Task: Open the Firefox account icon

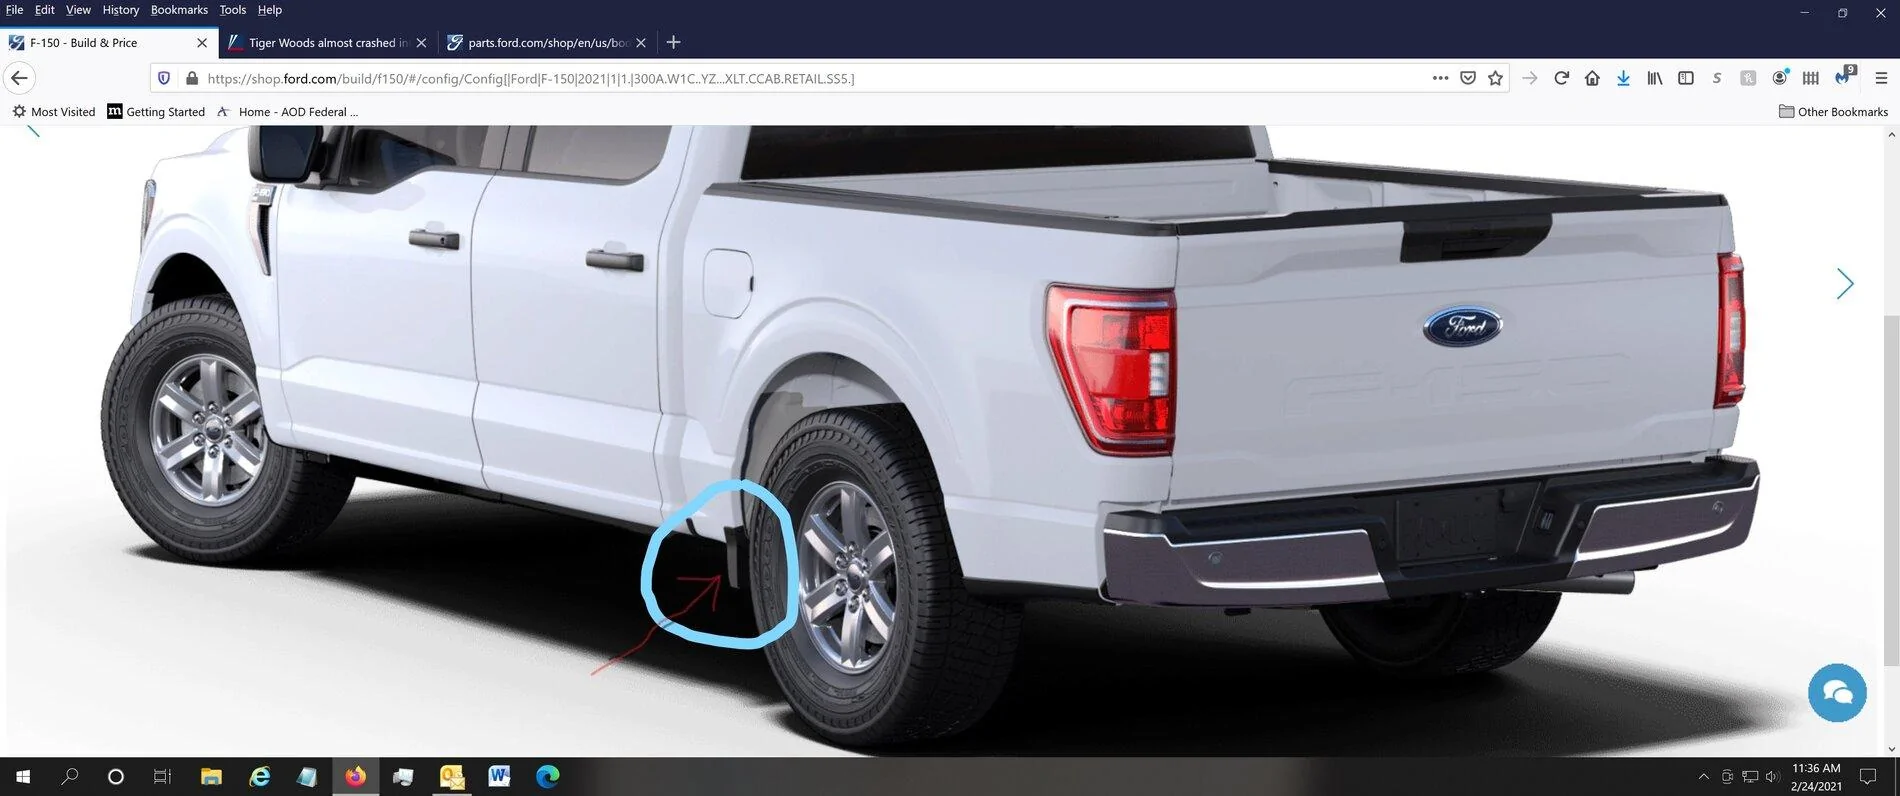Action: pos(1779,78)
